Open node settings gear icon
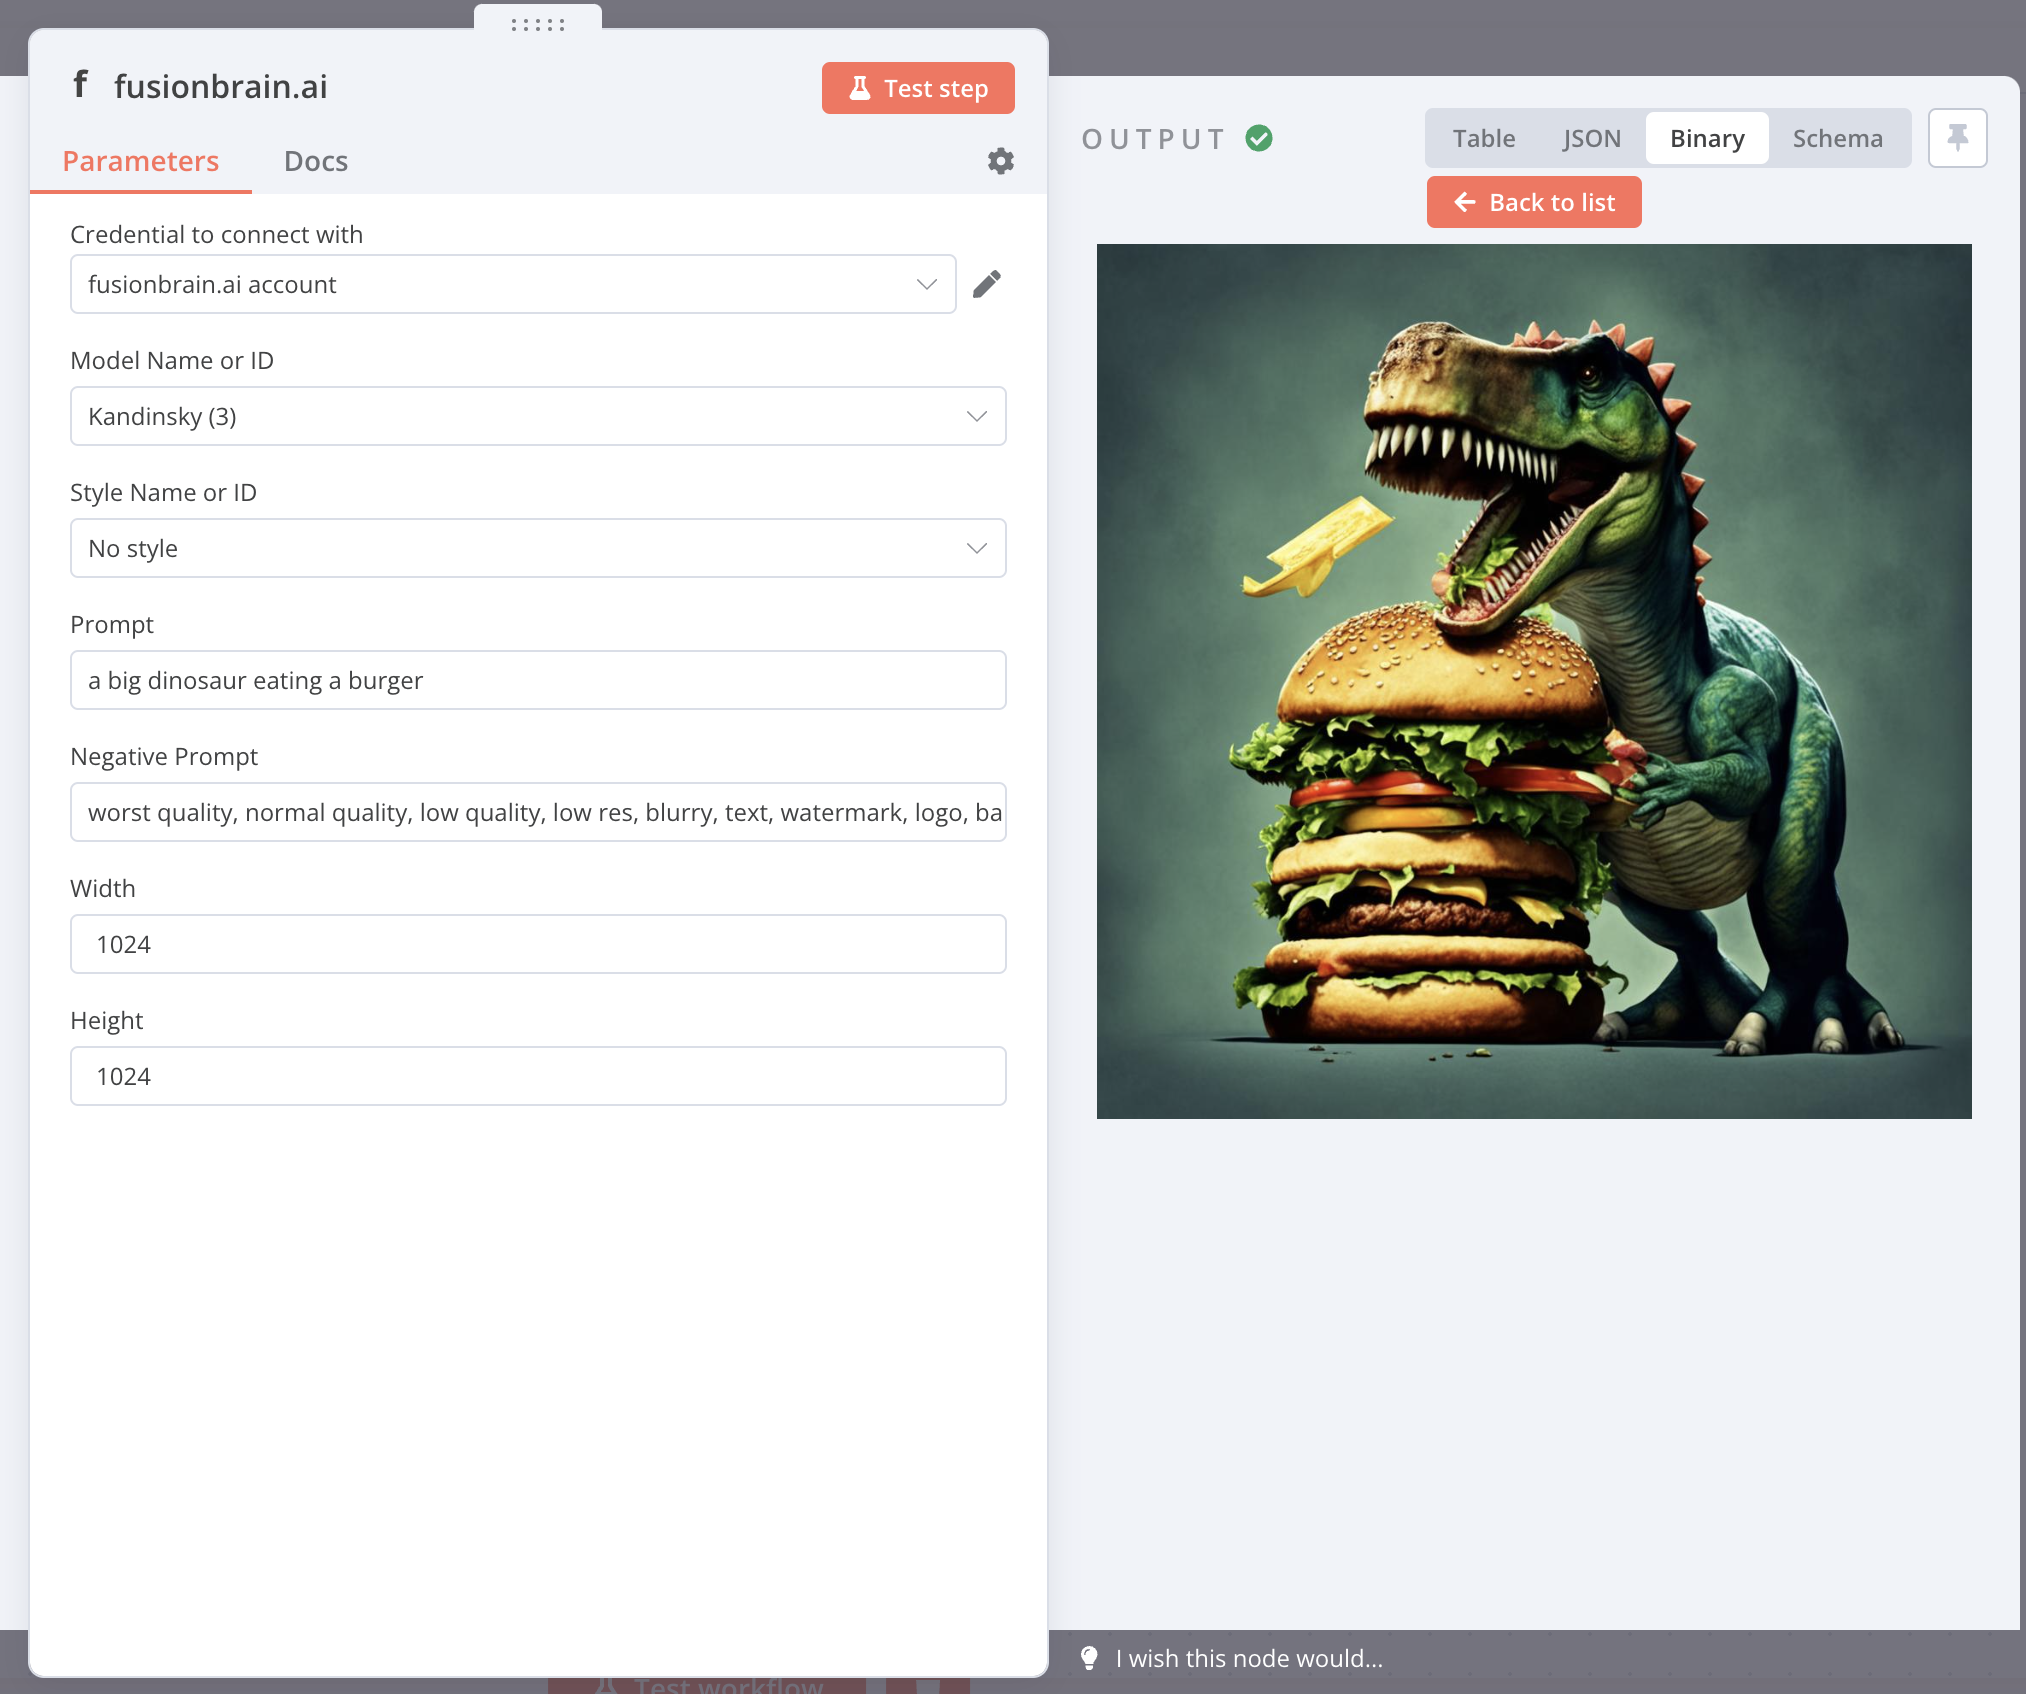Image resolution: width=2026 pixels, height=1694 pixels. [1000, 161]
